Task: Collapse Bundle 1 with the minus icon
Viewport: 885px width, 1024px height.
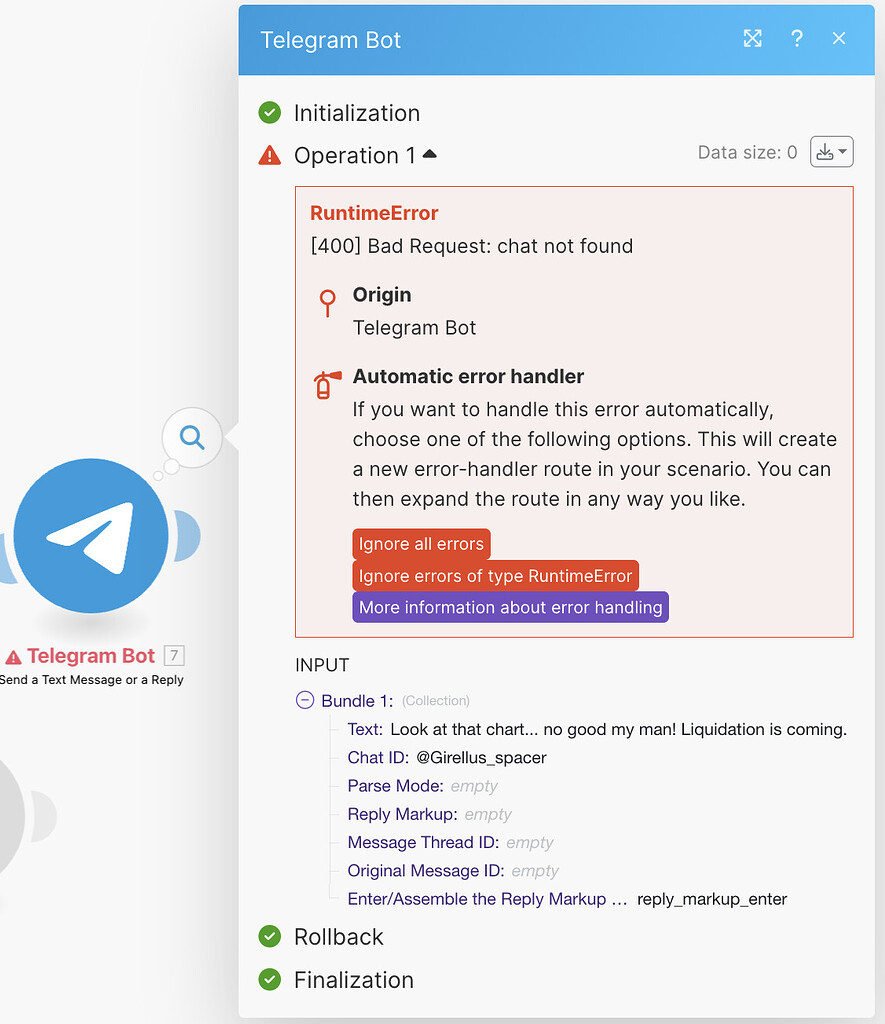Action: pos(305,700)
